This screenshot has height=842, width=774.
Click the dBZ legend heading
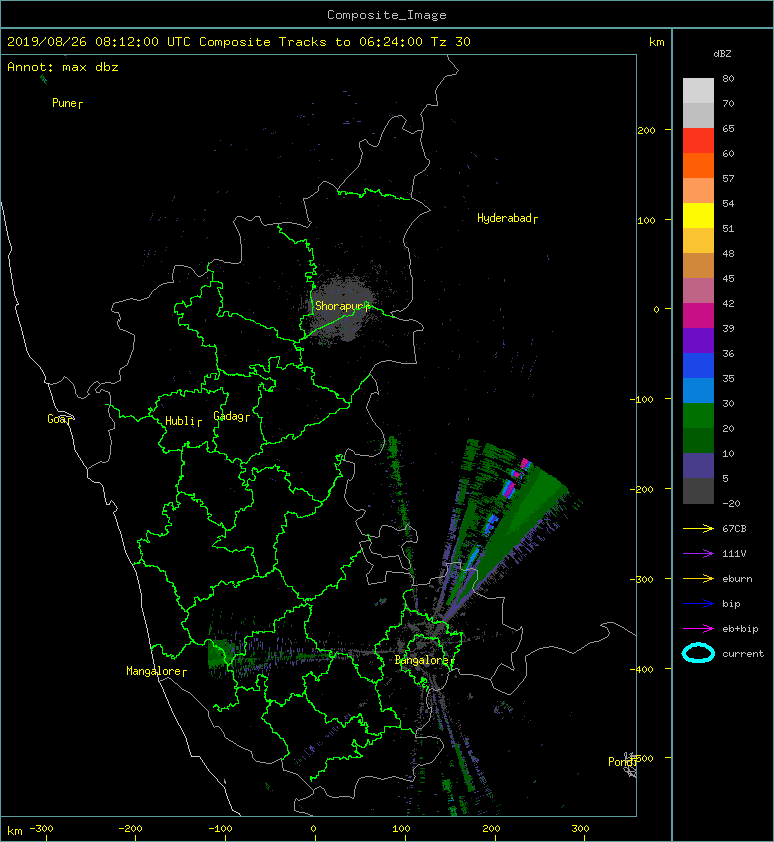point(722,54)
